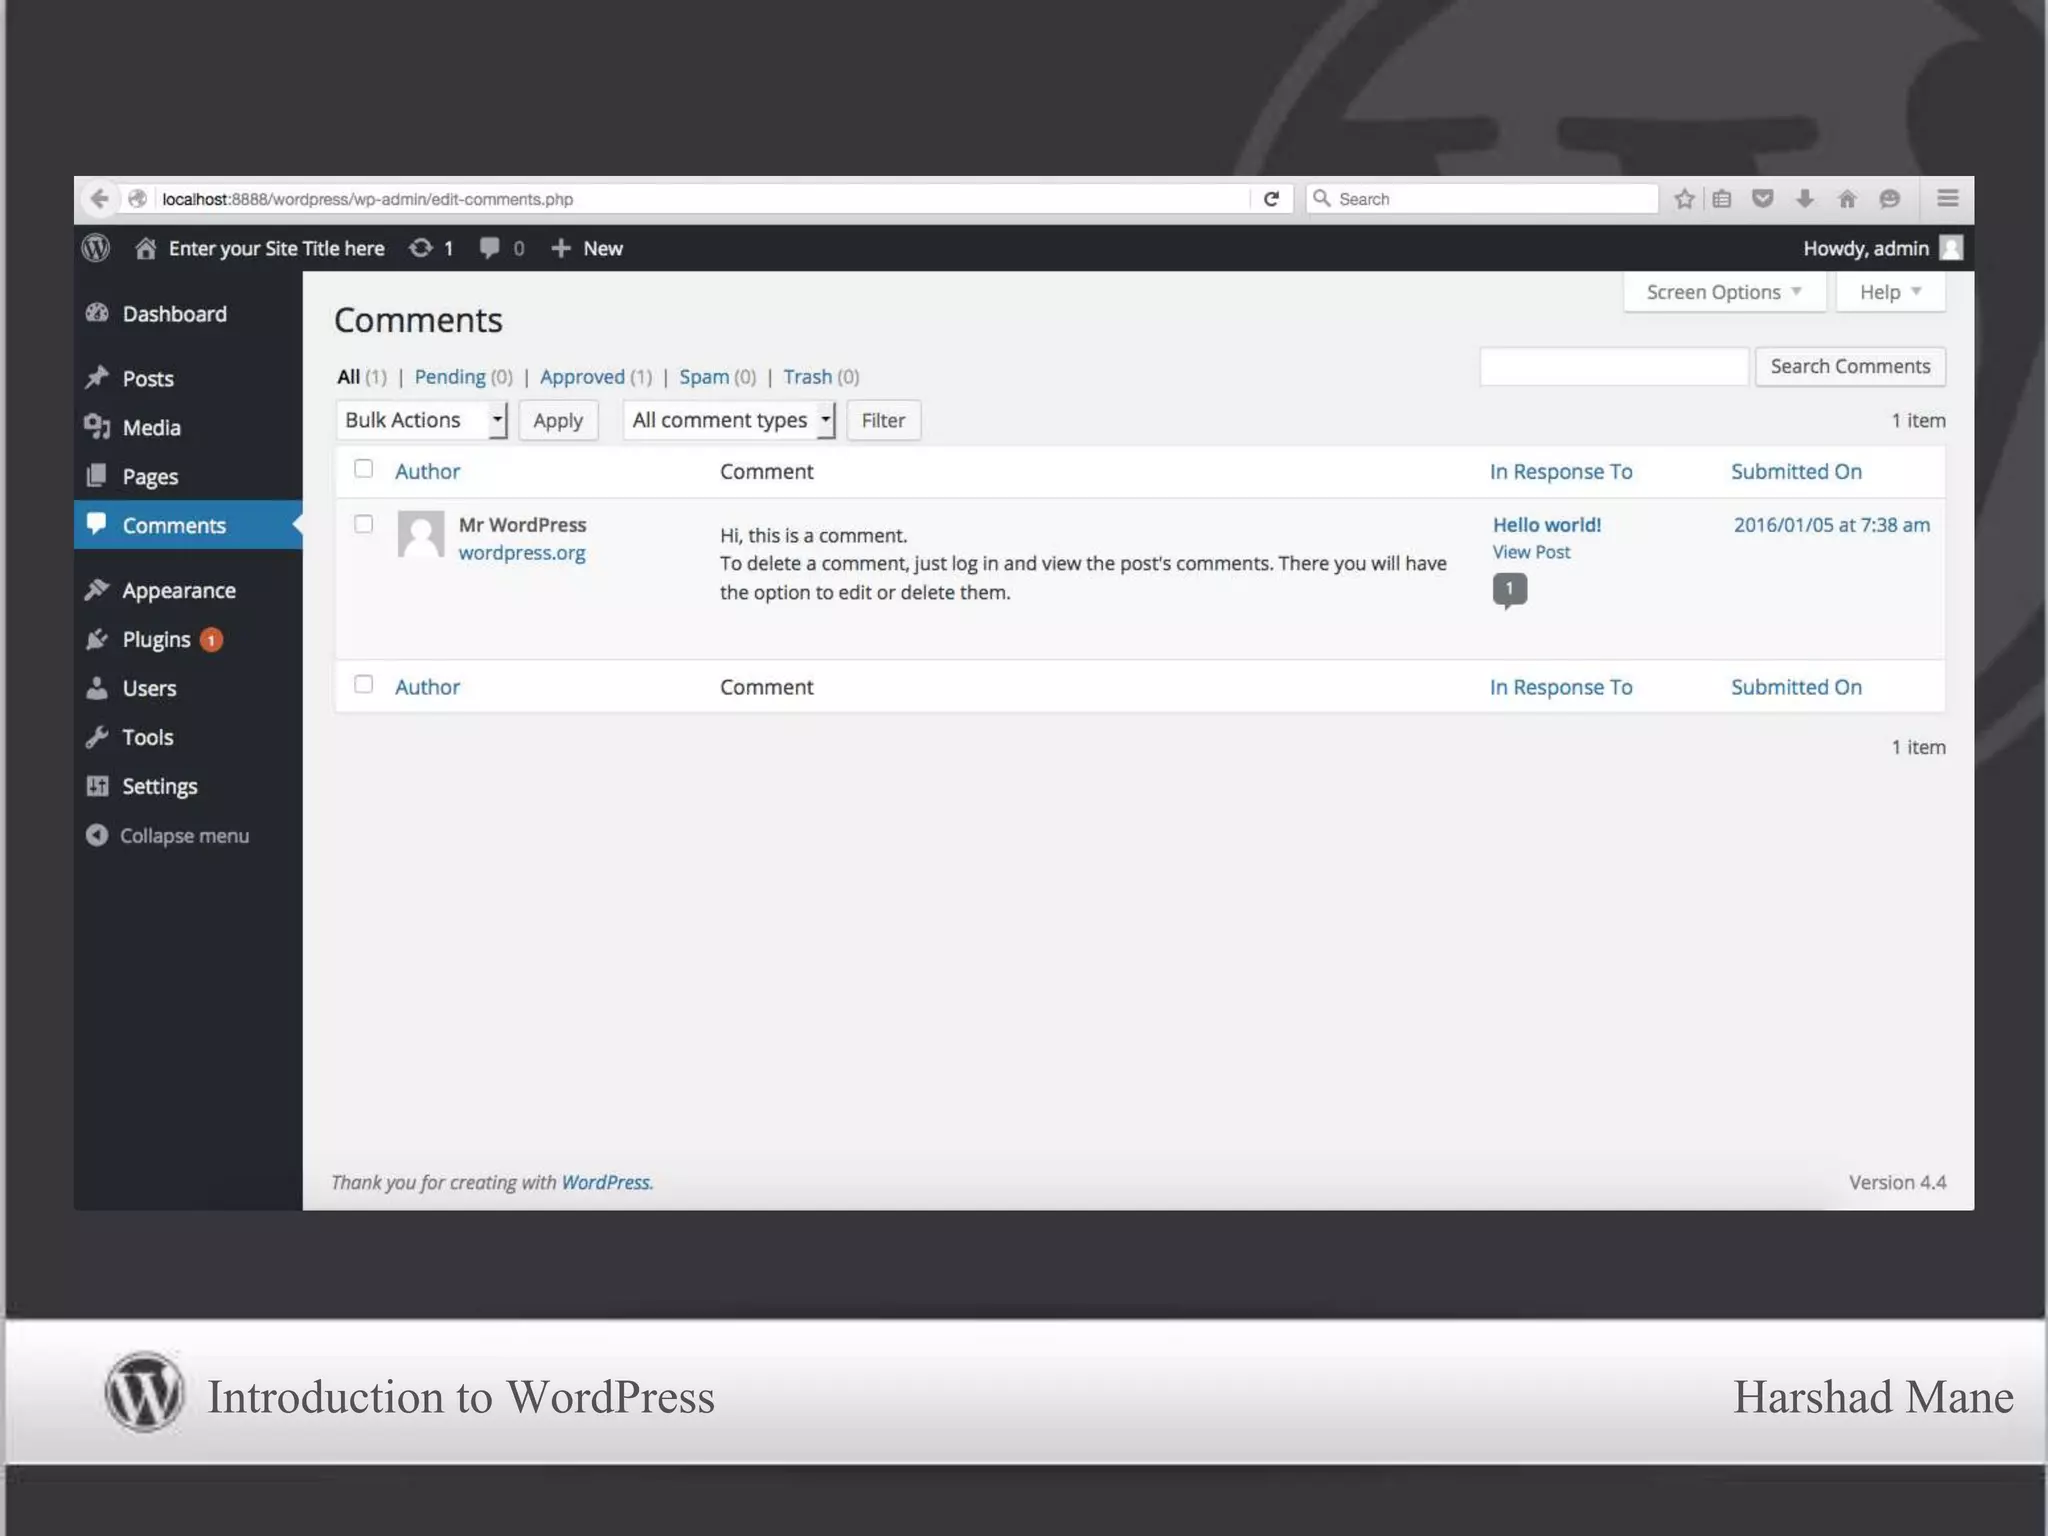Image resolution: width=2048 pixels, height=1536 pixels.
Task: Click the Settings sliders icon
Action: (x=97, y=785)
